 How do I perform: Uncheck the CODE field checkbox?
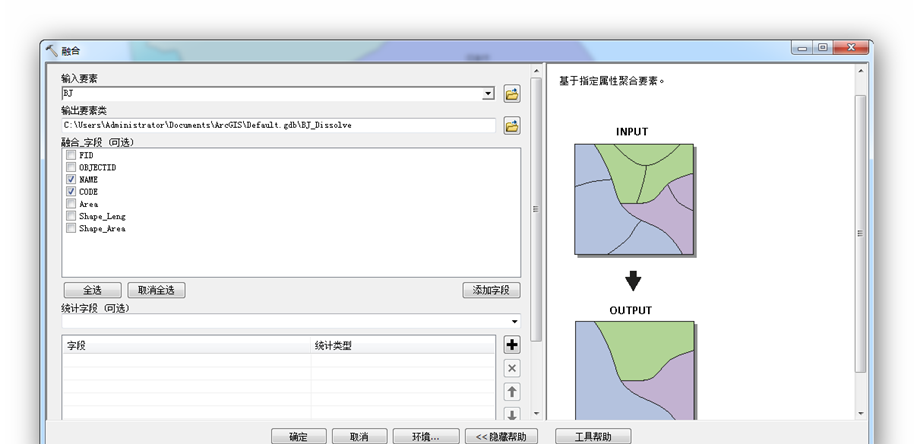coord(71,192)
